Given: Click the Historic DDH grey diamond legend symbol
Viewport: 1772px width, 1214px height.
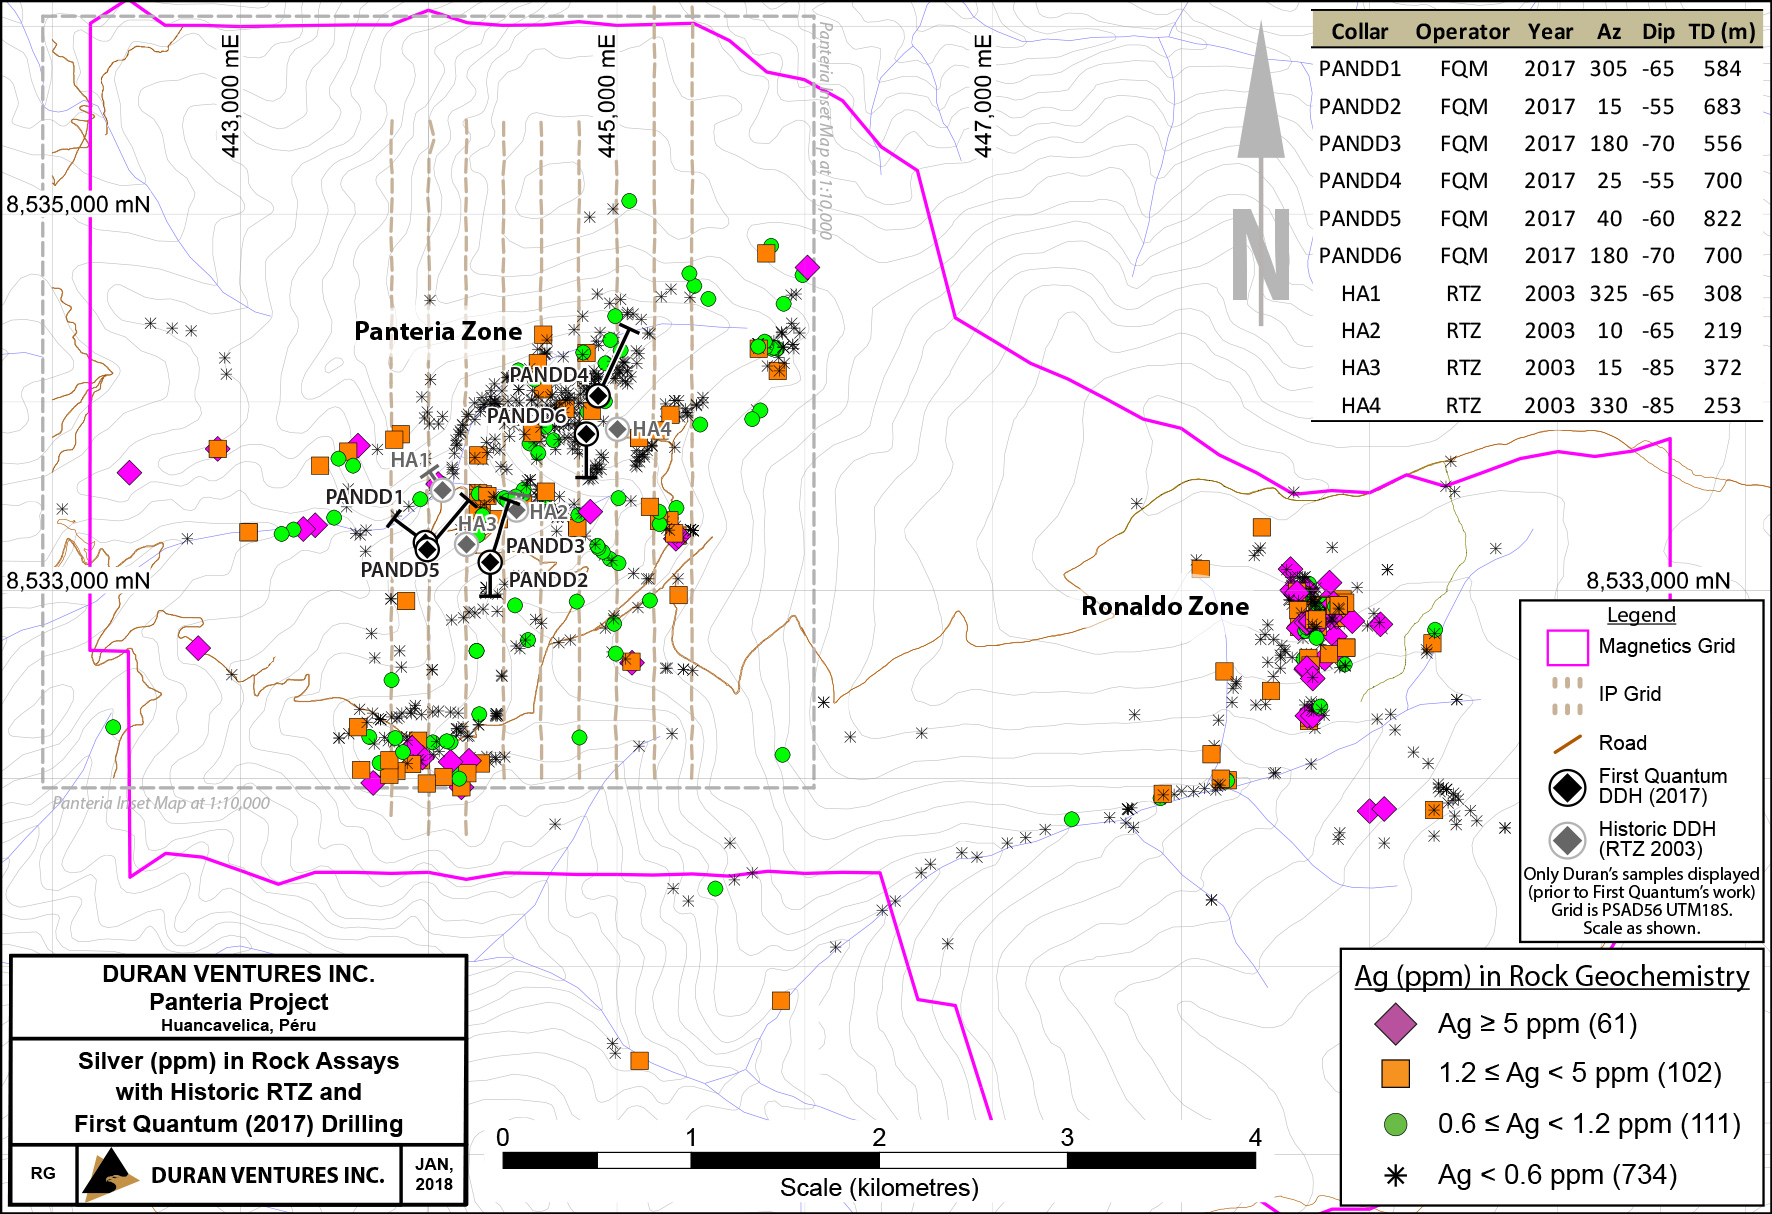Looking at the screenshot, I should 1567,840.
